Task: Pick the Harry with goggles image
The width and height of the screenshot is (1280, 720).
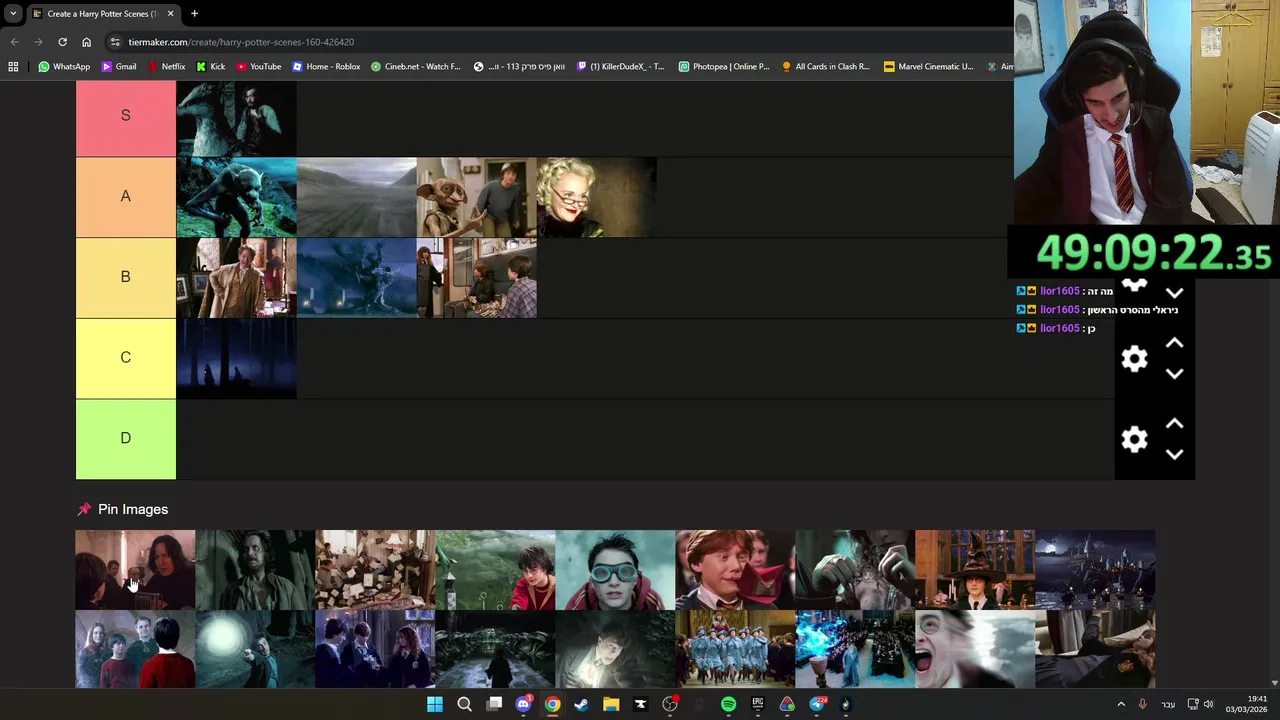Action: 615,569
